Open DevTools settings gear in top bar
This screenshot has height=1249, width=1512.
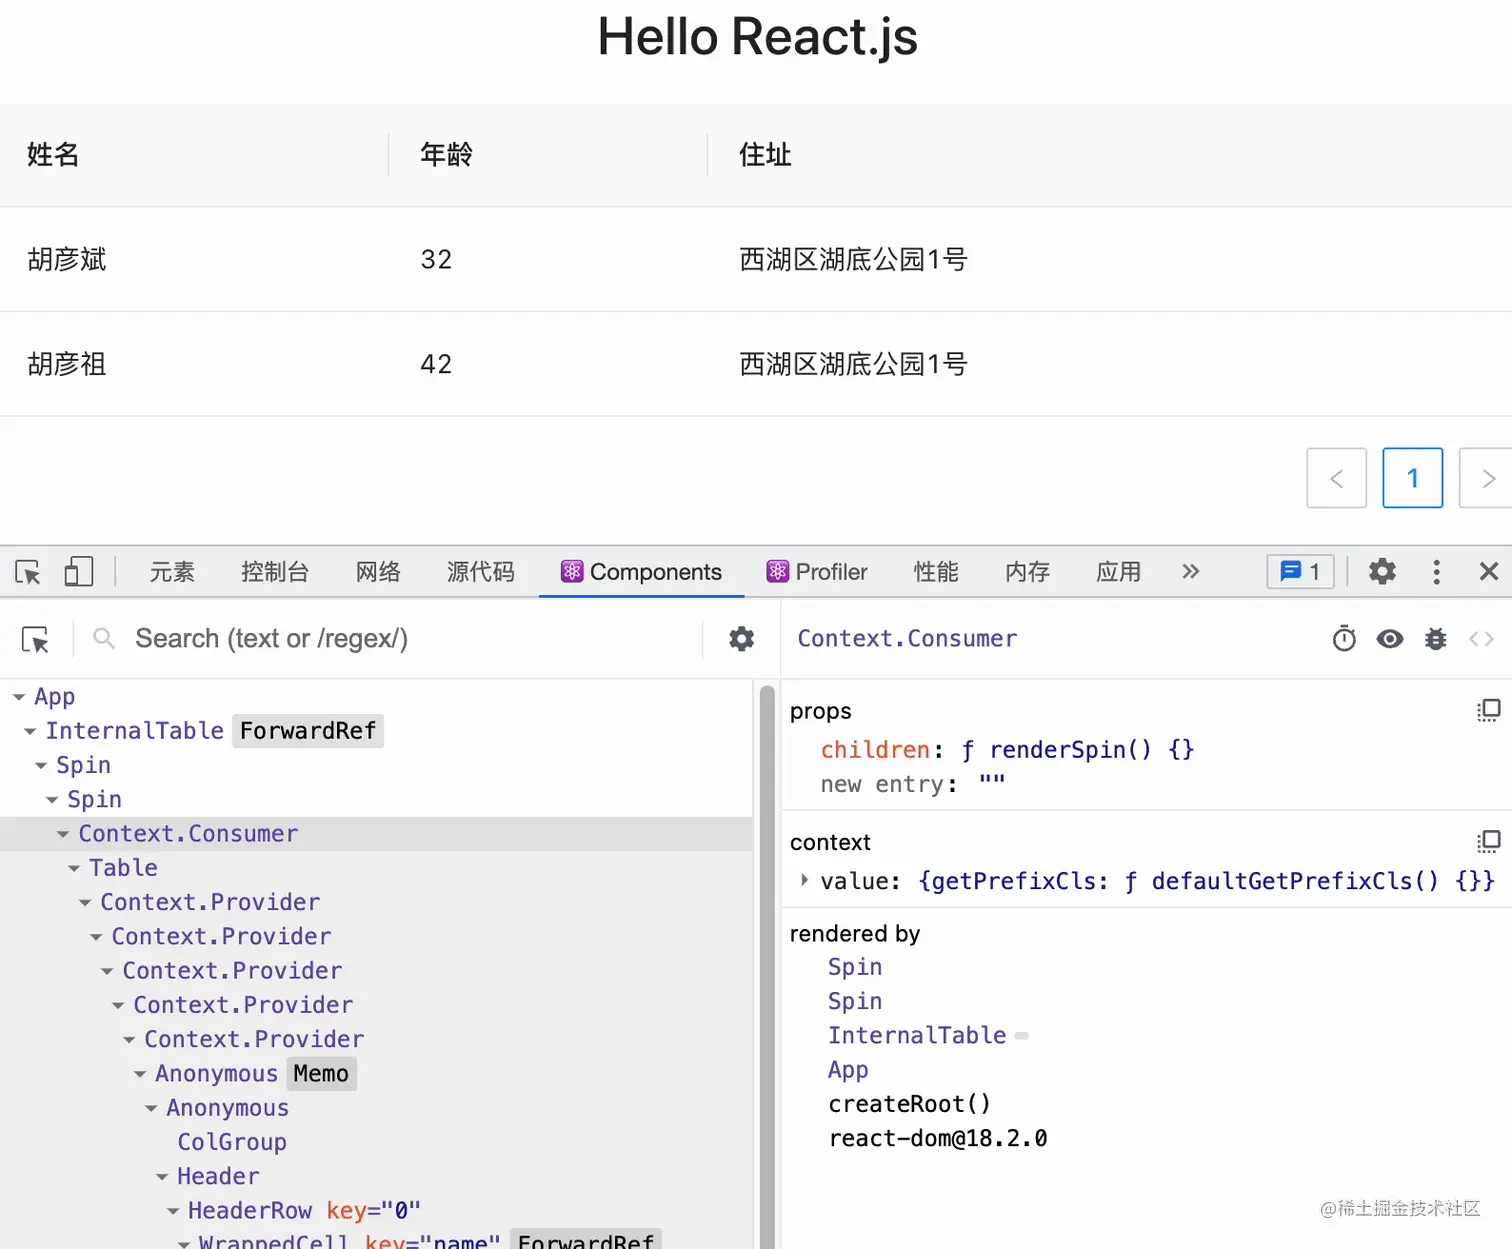pyautogui.click(x=1382, y=572)
